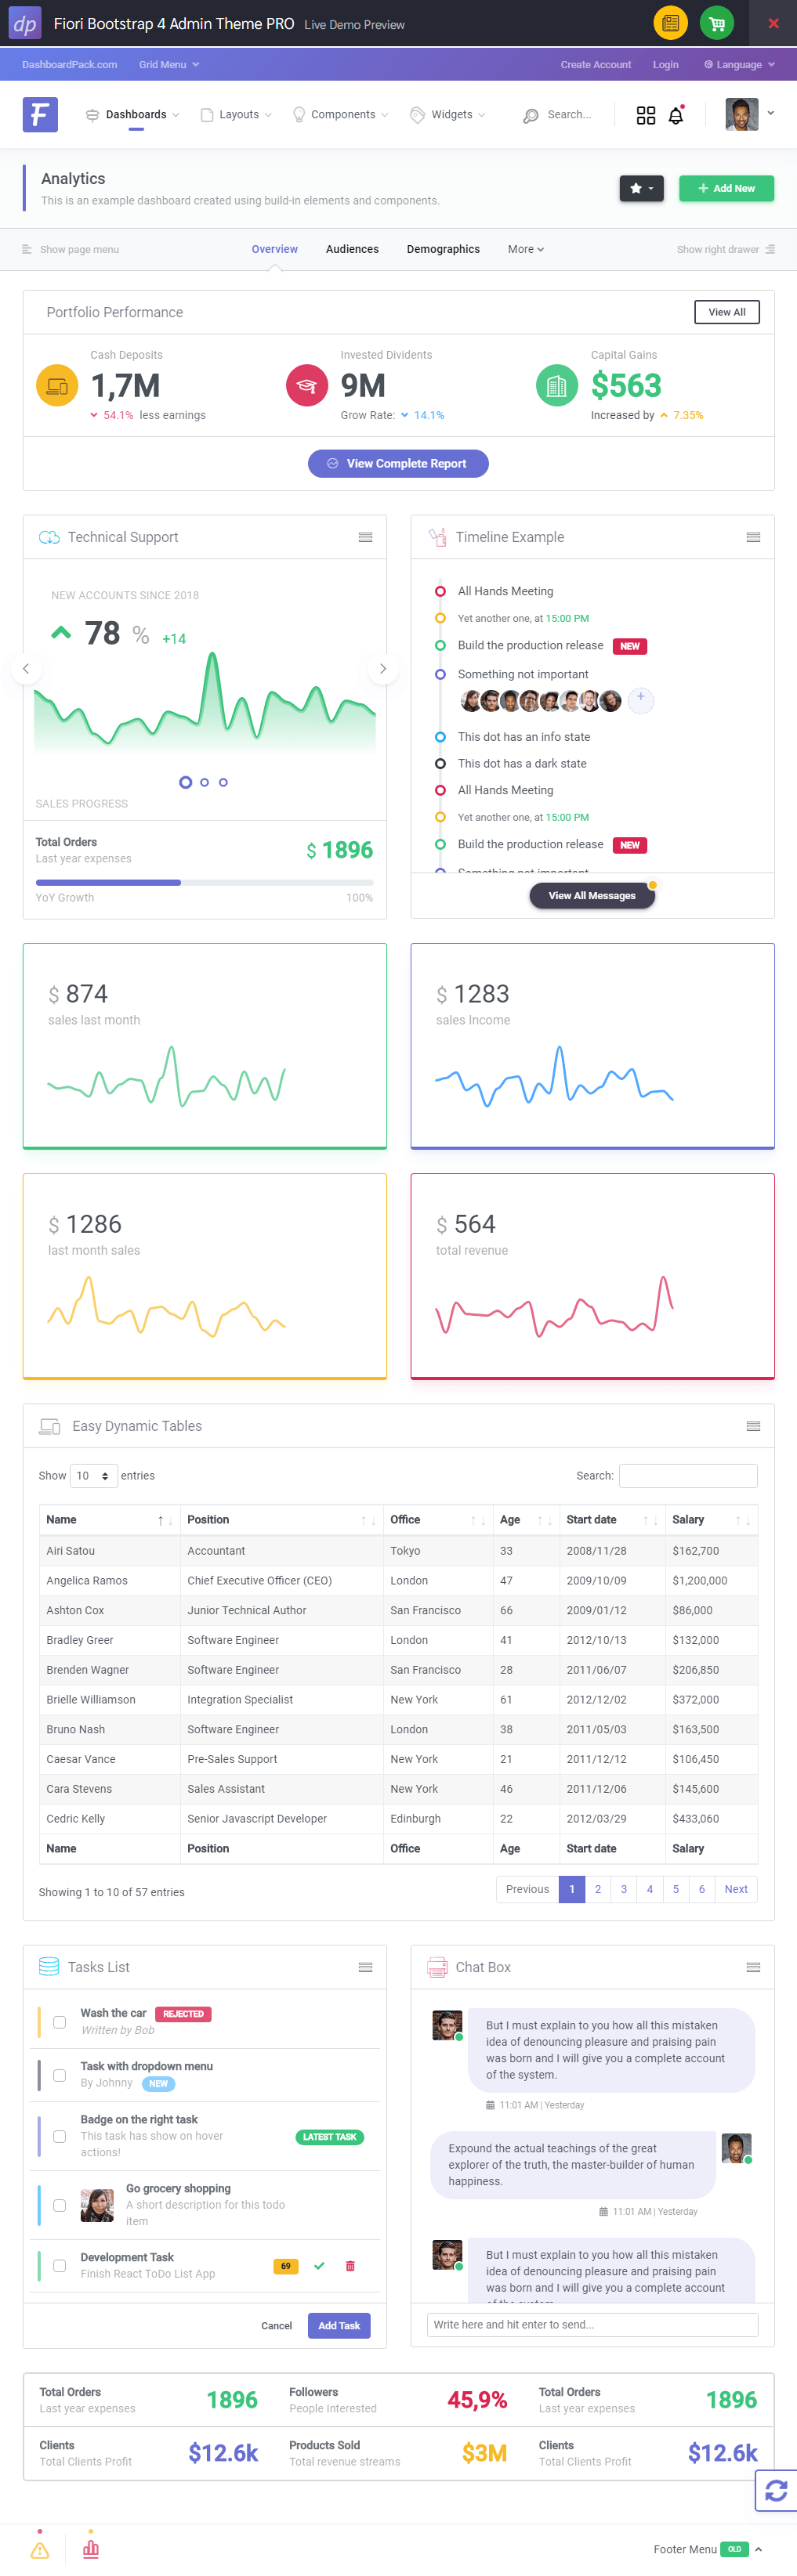Click Show page menu hamburger icon
This screenshot has height=2576, width=797.
coord(27,249)
